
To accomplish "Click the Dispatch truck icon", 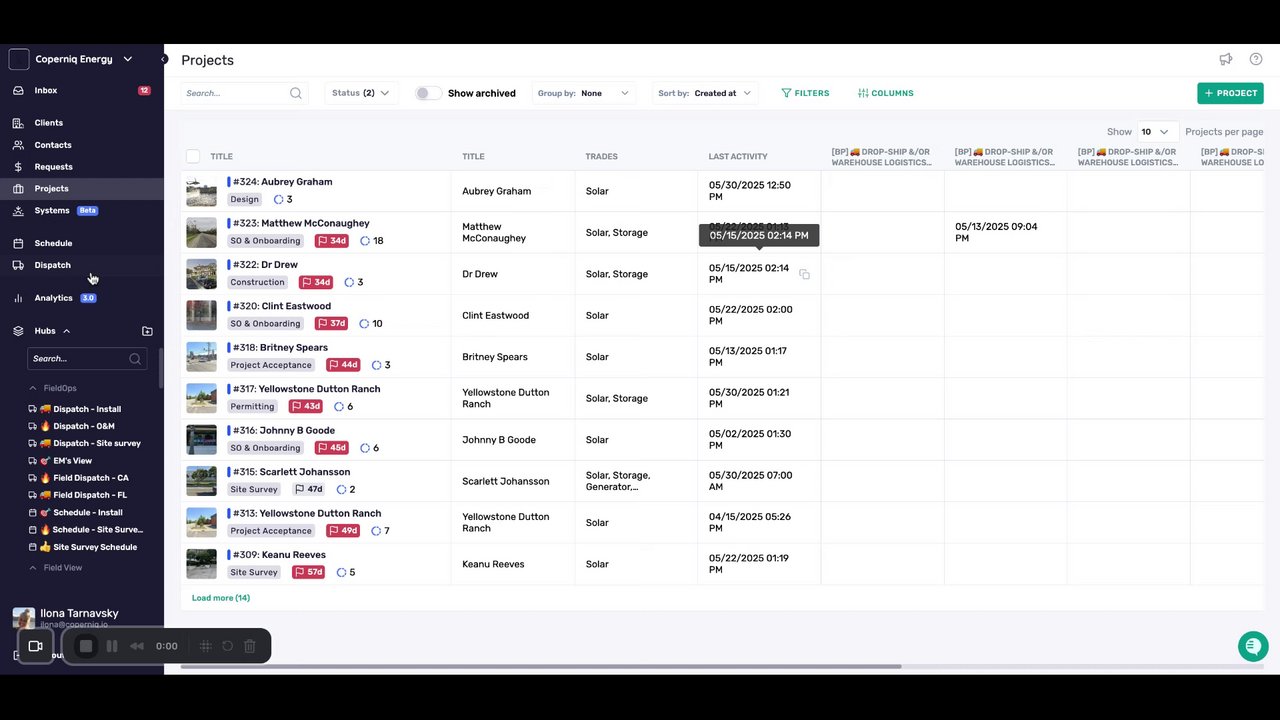I will [18, 265].
